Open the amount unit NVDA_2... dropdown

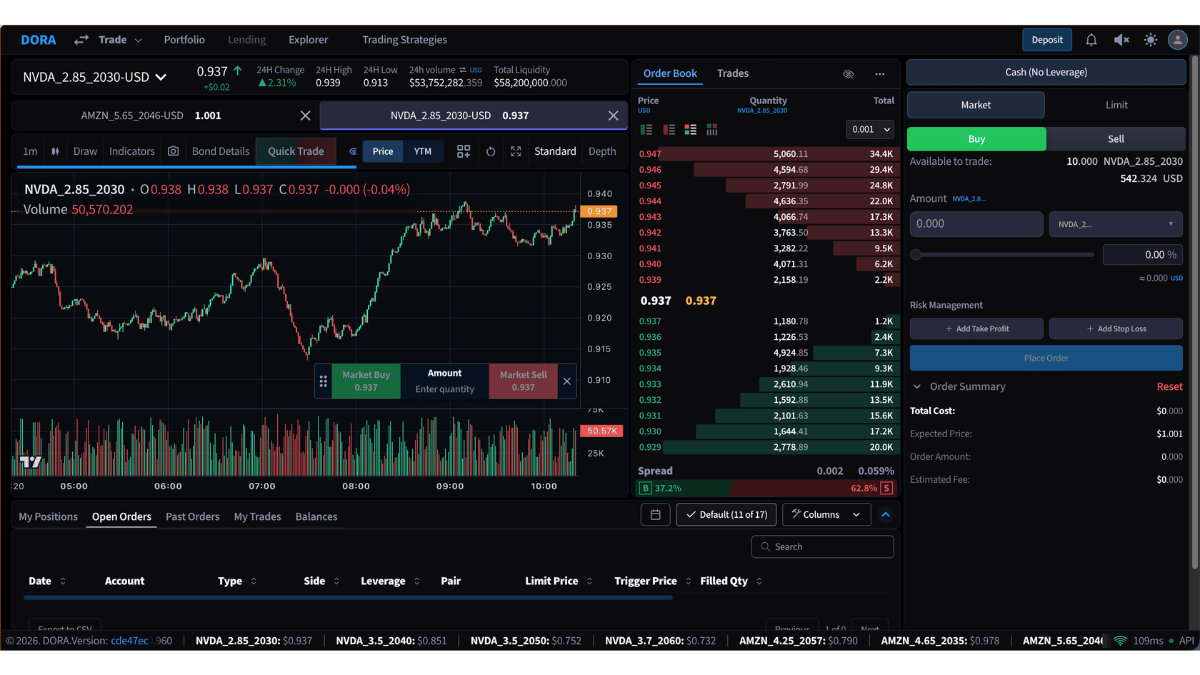[1116, 224]
